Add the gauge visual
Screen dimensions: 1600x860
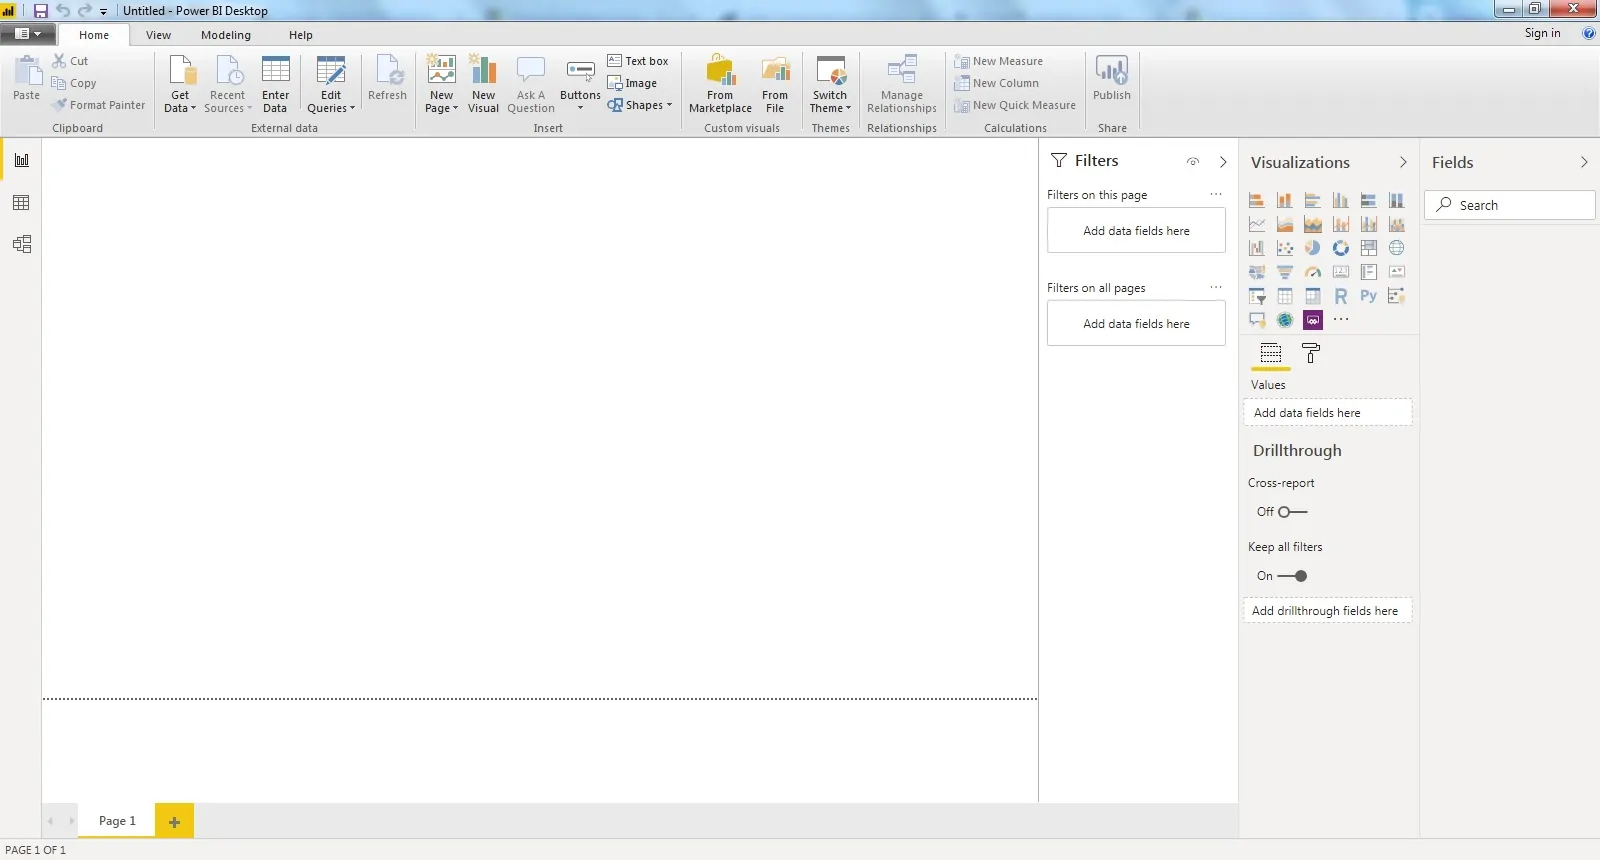1313,272
